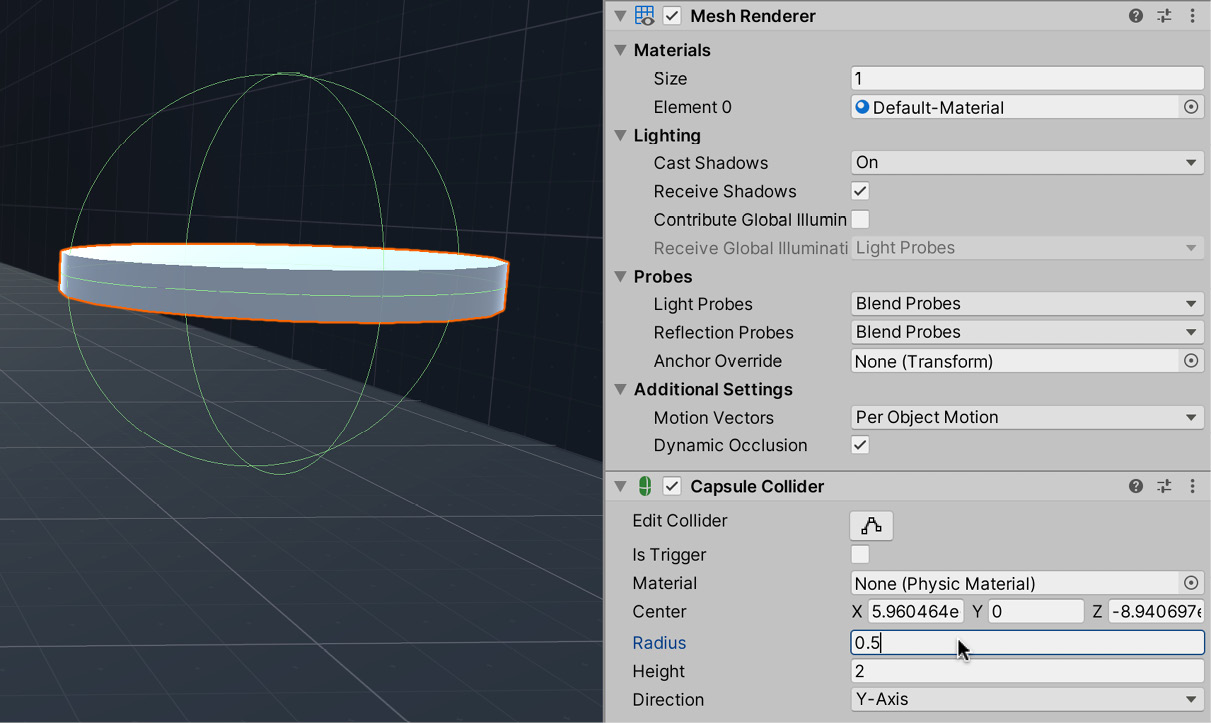Click the Receive Global Illumination dropdown

pos(1027,248)
